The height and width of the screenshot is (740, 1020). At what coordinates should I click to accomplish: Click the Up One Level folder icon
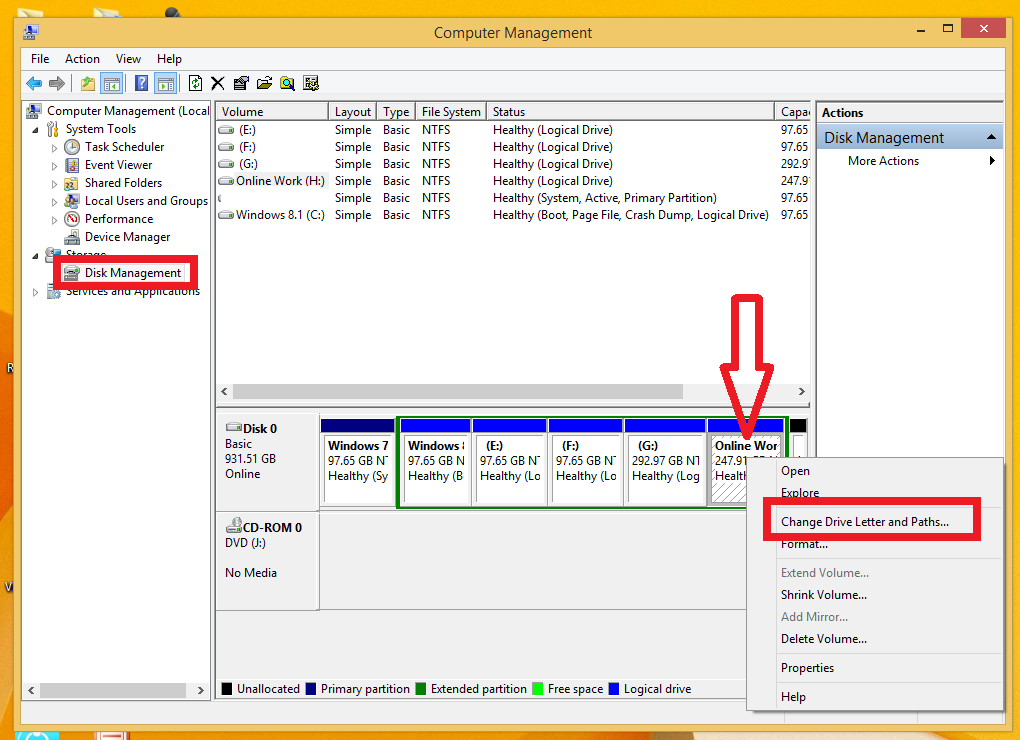(x=87, y=83)
